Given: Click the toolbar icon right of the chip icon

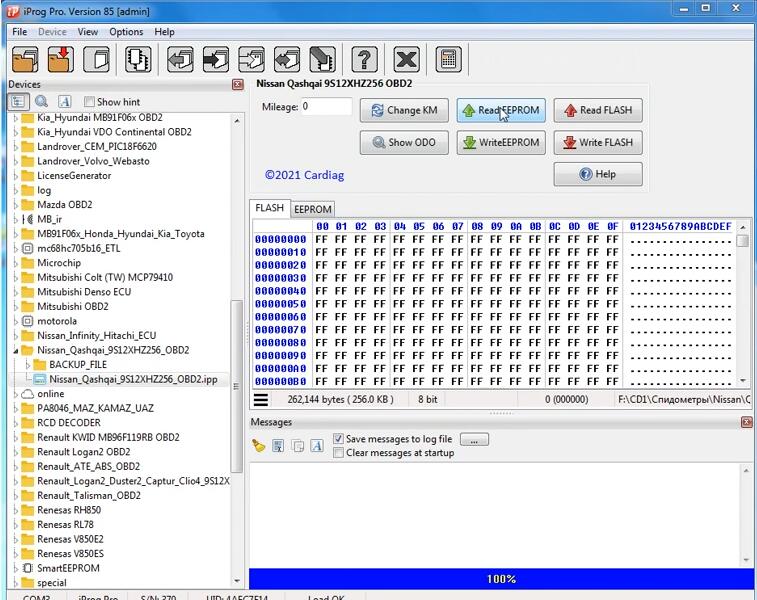Looking at the screenshot, I should pos(180,59).
